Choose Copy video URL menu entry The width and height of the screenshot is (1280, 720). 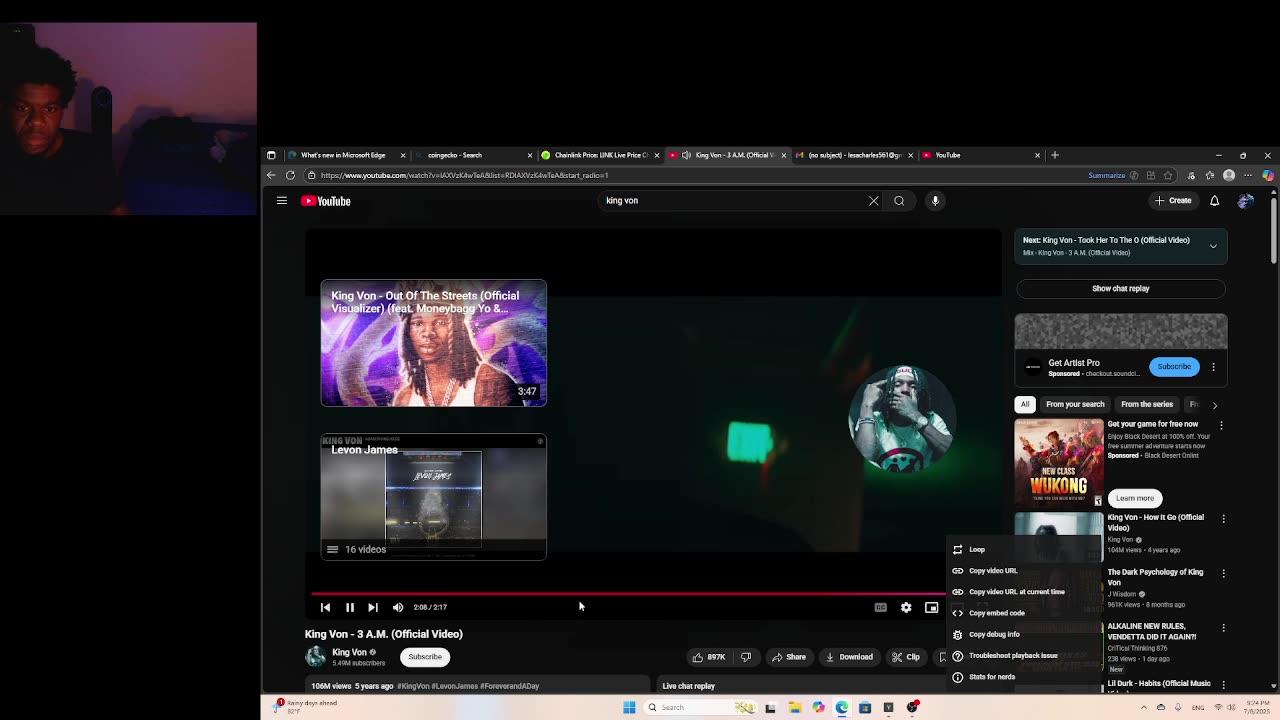(x=1023, y=571)
